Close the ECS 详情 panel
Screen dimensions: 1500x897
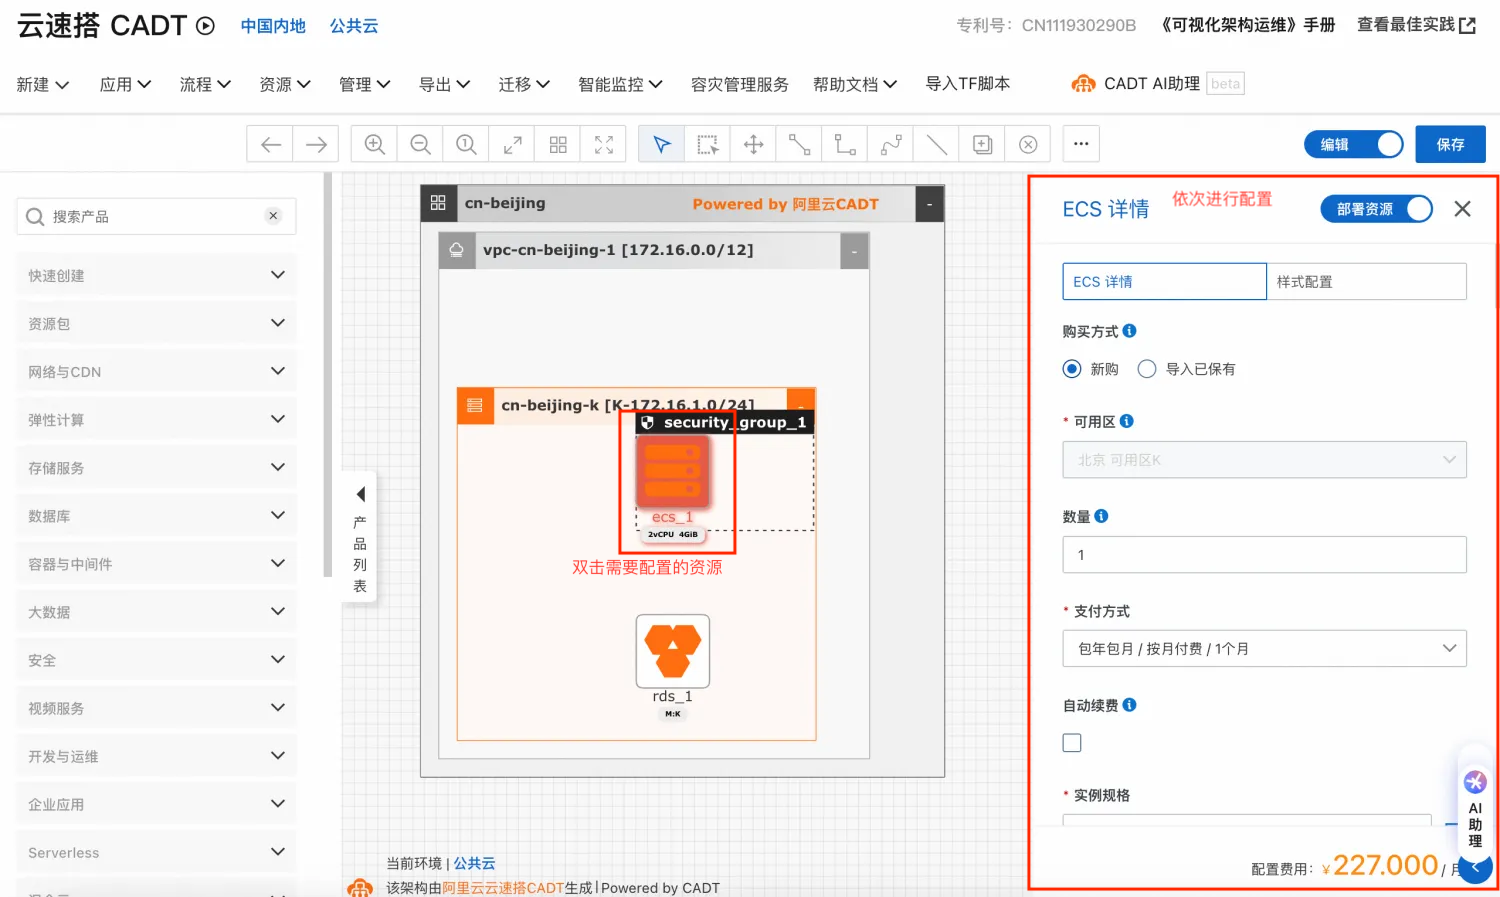[x=1462, y=209]
